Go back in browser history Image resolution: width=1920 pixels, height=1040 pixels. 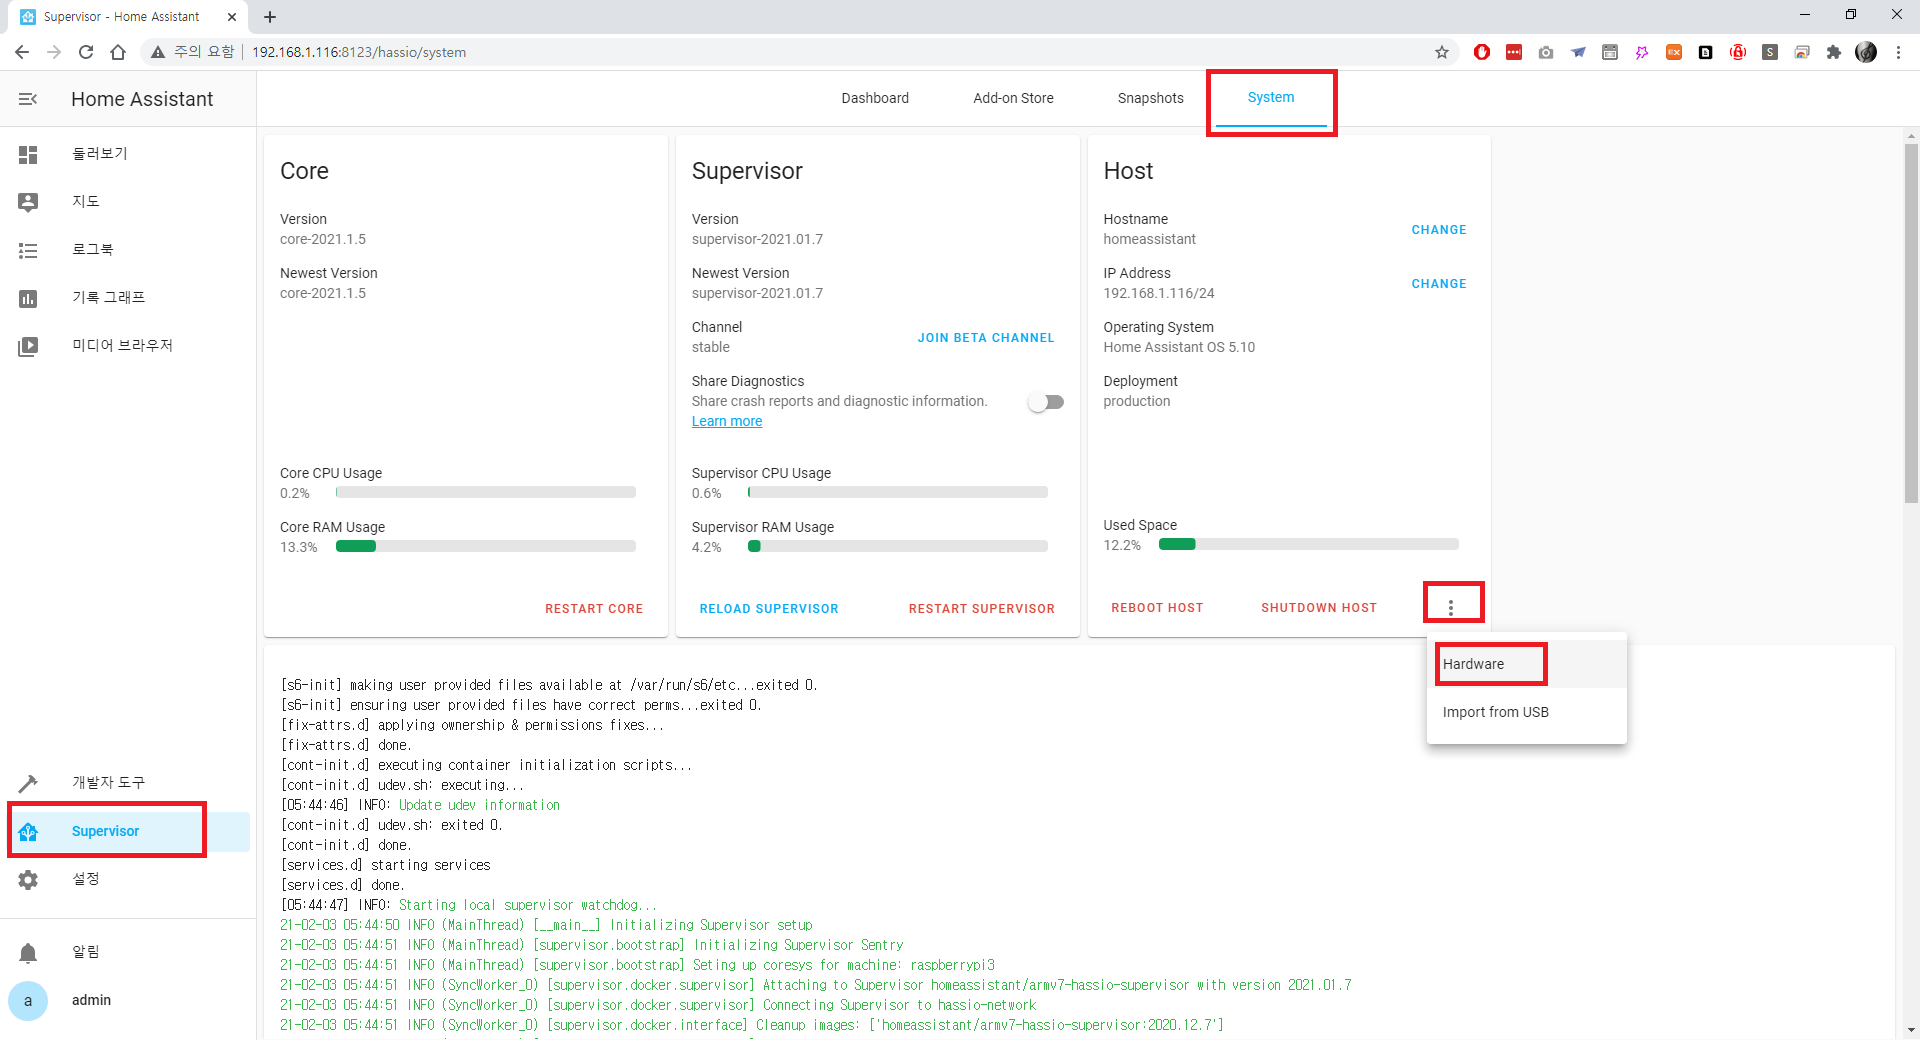(x=22, y=52)
